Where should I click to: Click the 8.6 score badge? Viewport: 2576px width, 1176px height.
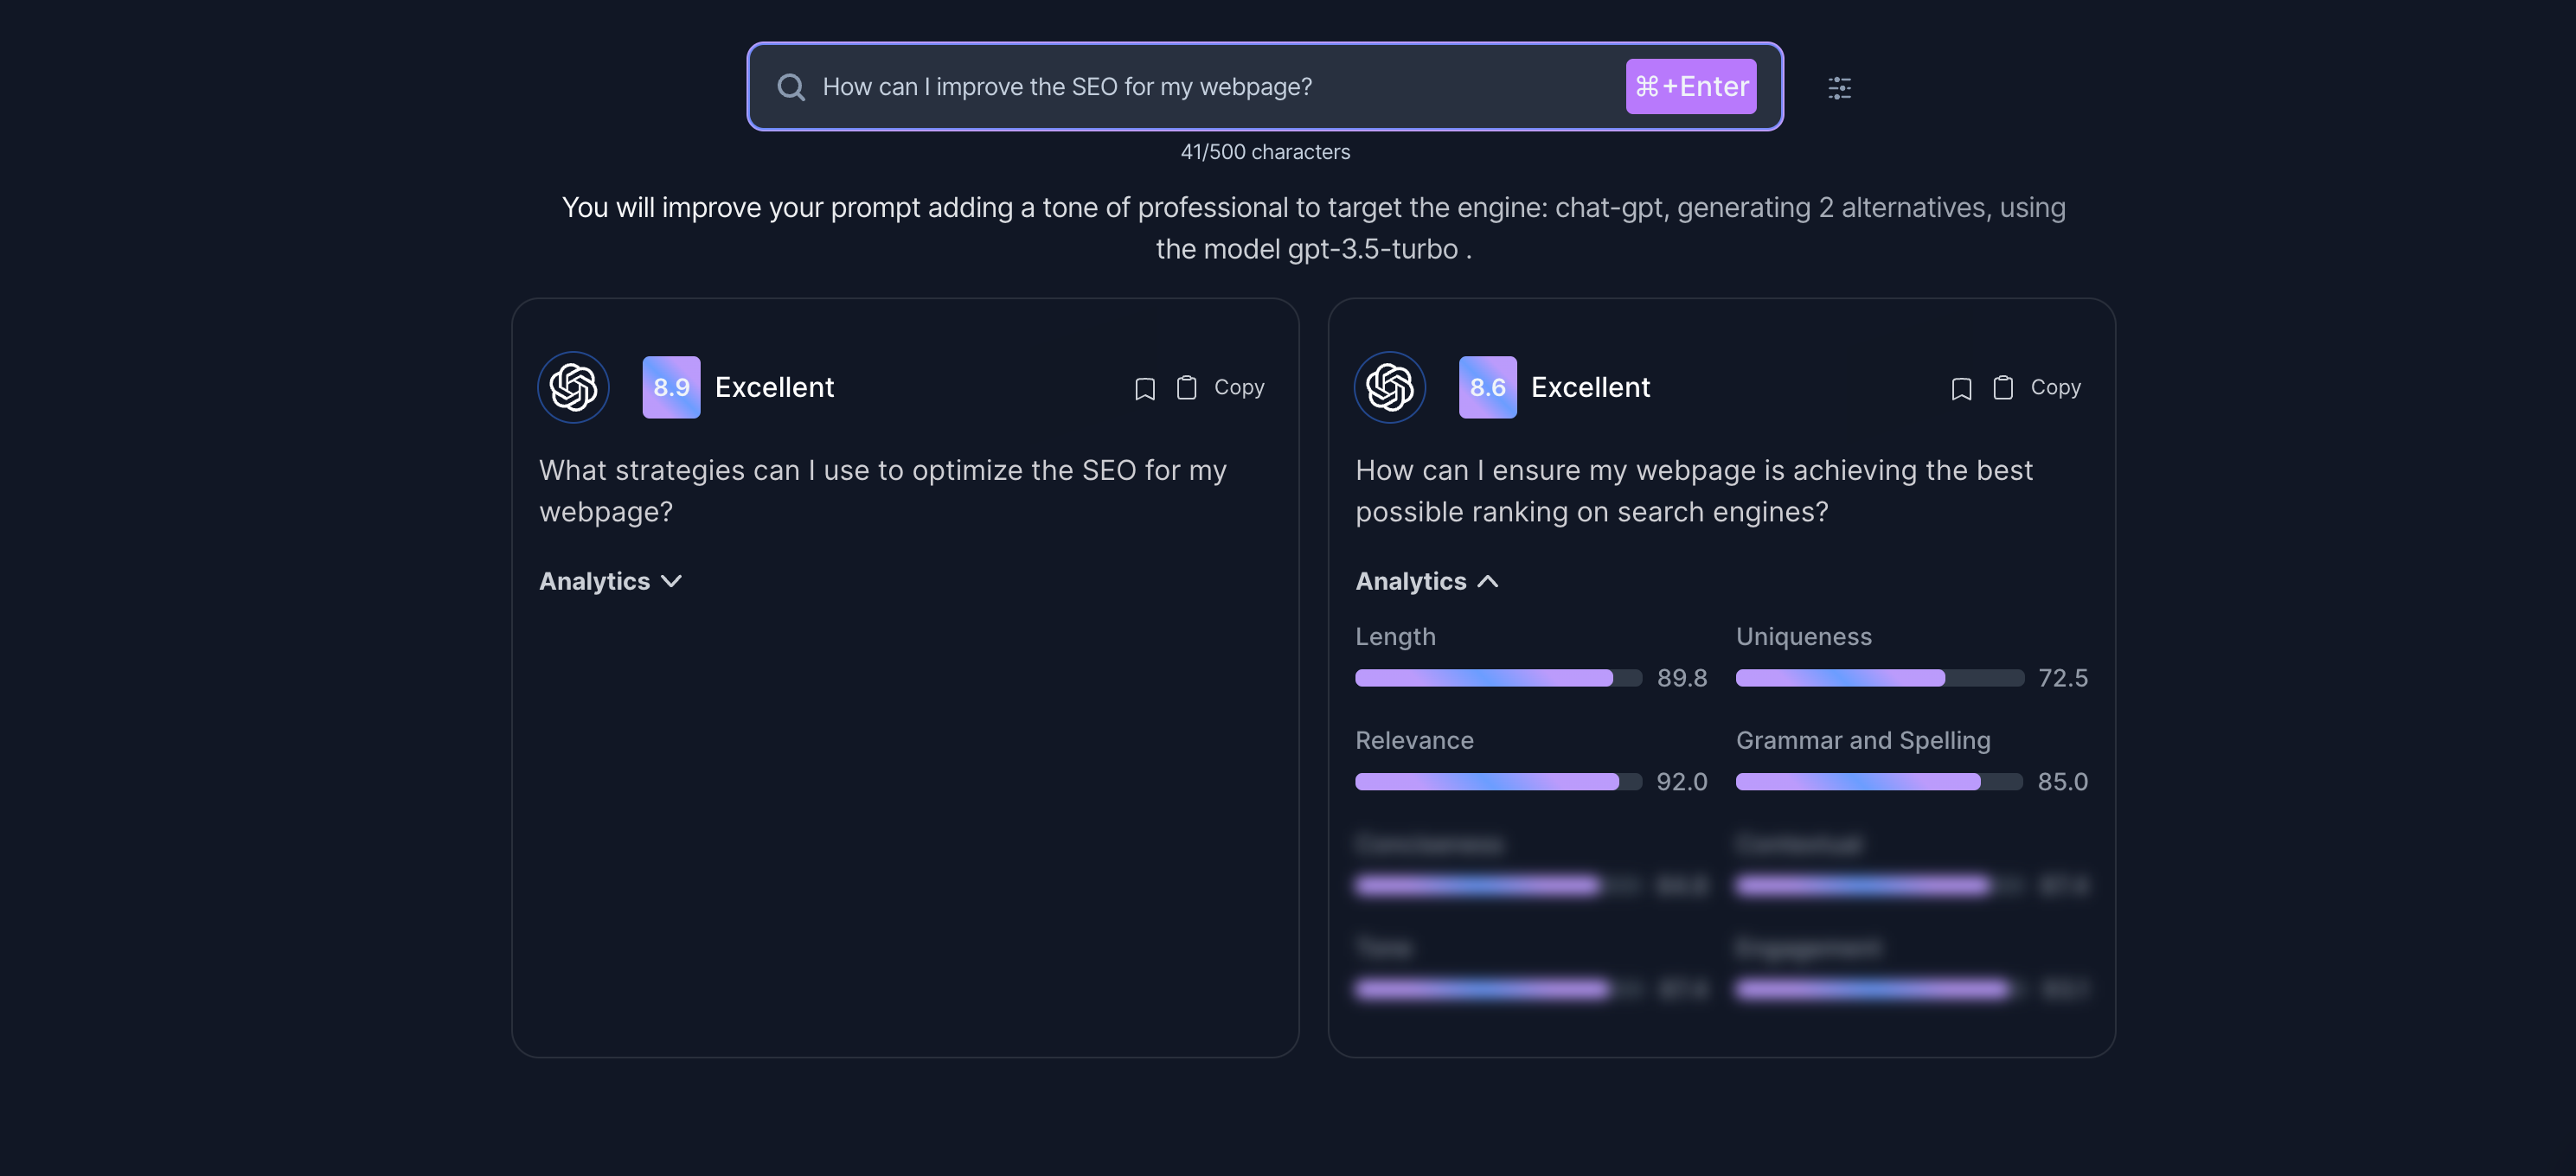point(1487,387)
